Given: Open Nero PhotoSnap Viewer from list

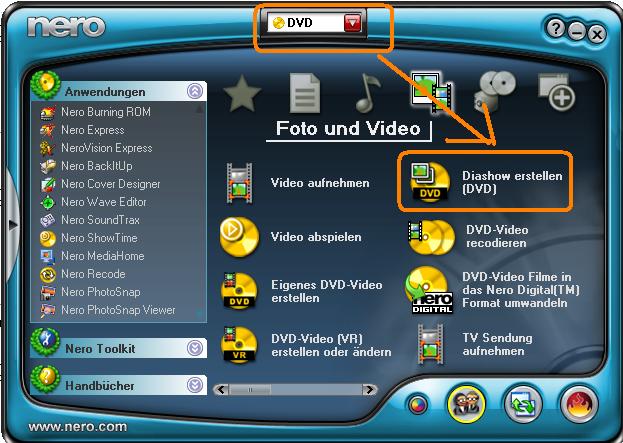Looking at the screenshot, I should click(x=118, y=310).
